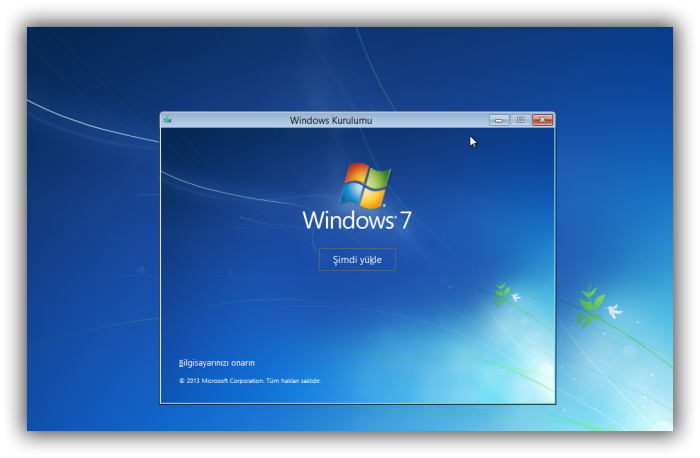Click the yellow pane of the Windows flag

(x=374, y=199)
